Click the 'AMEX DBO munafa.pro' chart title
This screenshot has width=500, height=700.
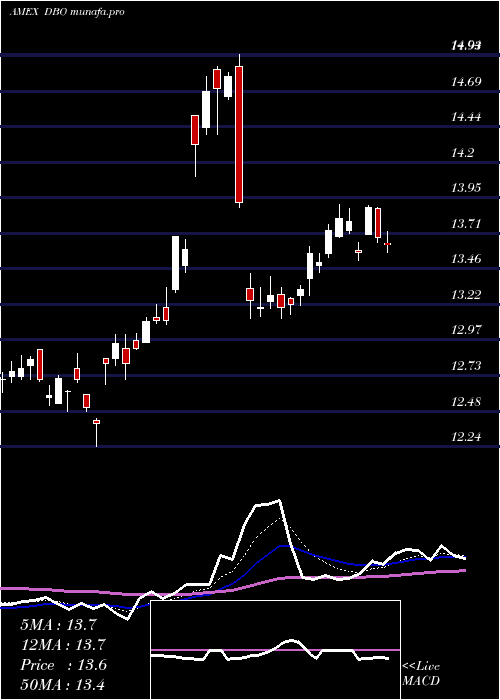pyautogui.click(x=67, y=12)
